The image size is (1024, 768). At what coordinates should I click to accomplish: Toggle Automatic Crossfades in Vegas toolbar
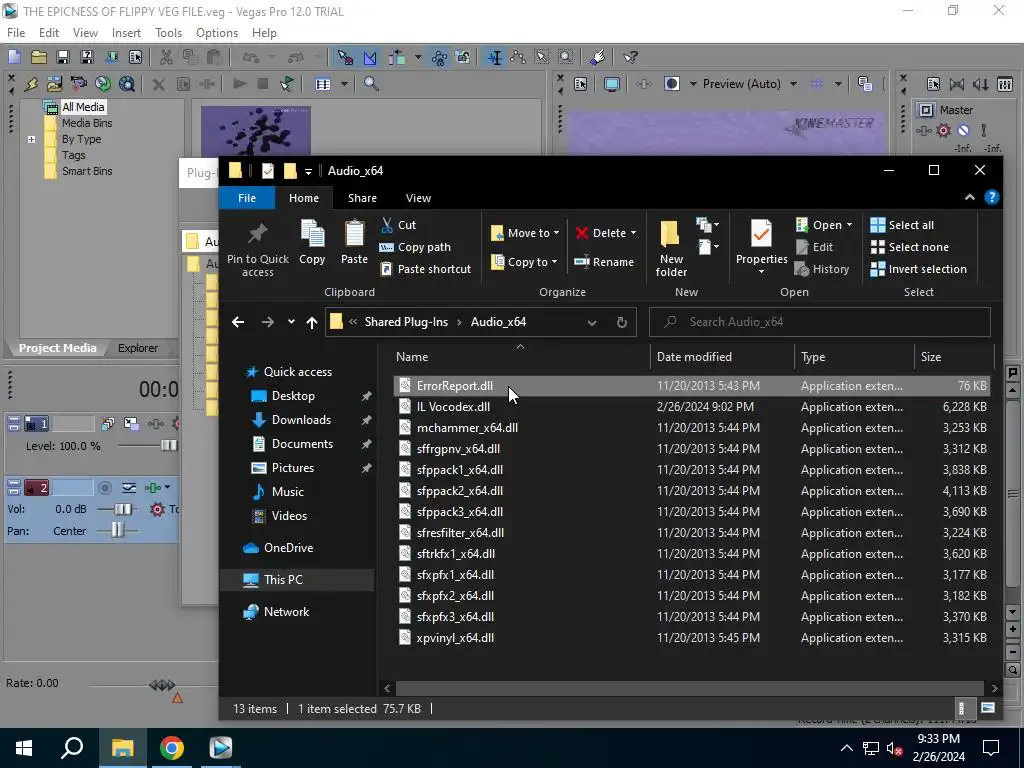pyautogui.click(x=370, y=57)
